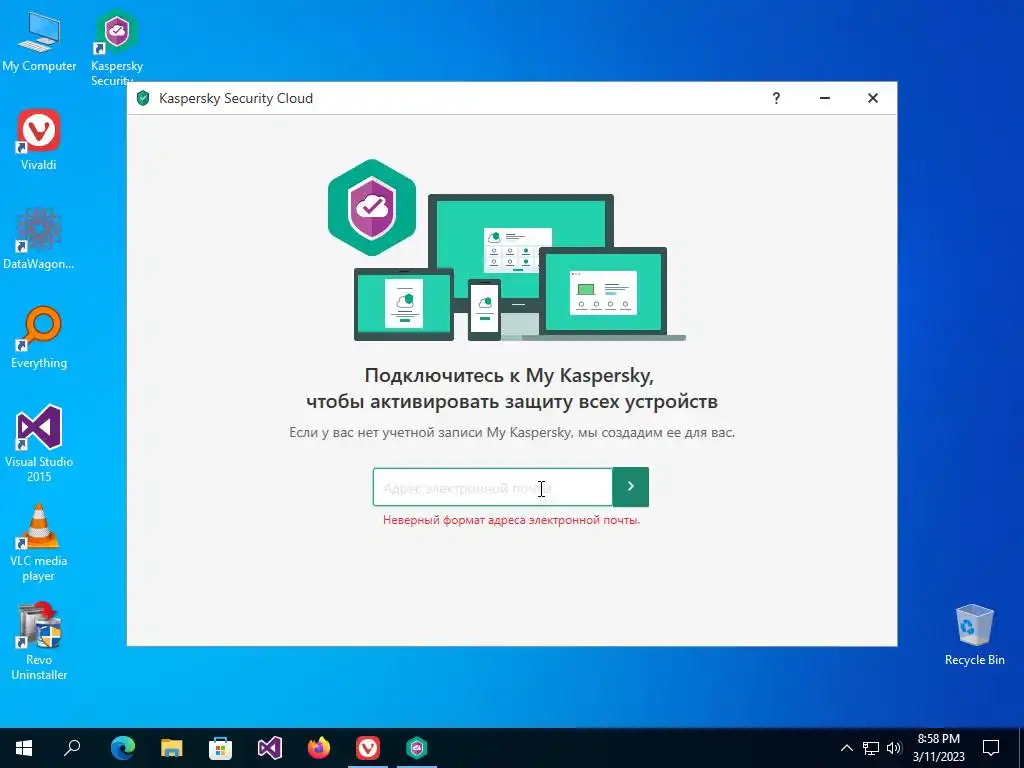Switch to Vivaldi in the taskbar
This screenshot has width=1024, height=768.
(368, 748)
